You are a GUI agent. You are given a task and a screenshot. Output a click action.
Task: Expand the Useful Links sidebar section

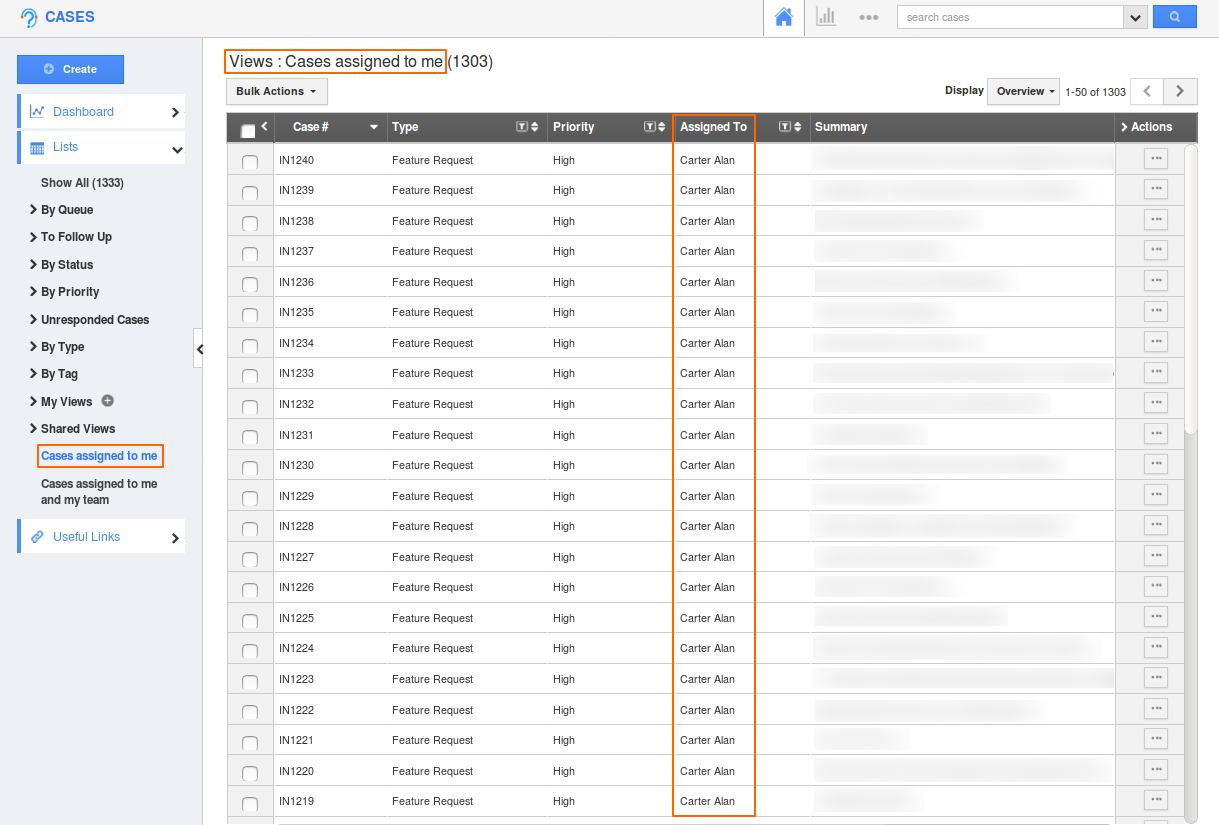coord(100,537)
